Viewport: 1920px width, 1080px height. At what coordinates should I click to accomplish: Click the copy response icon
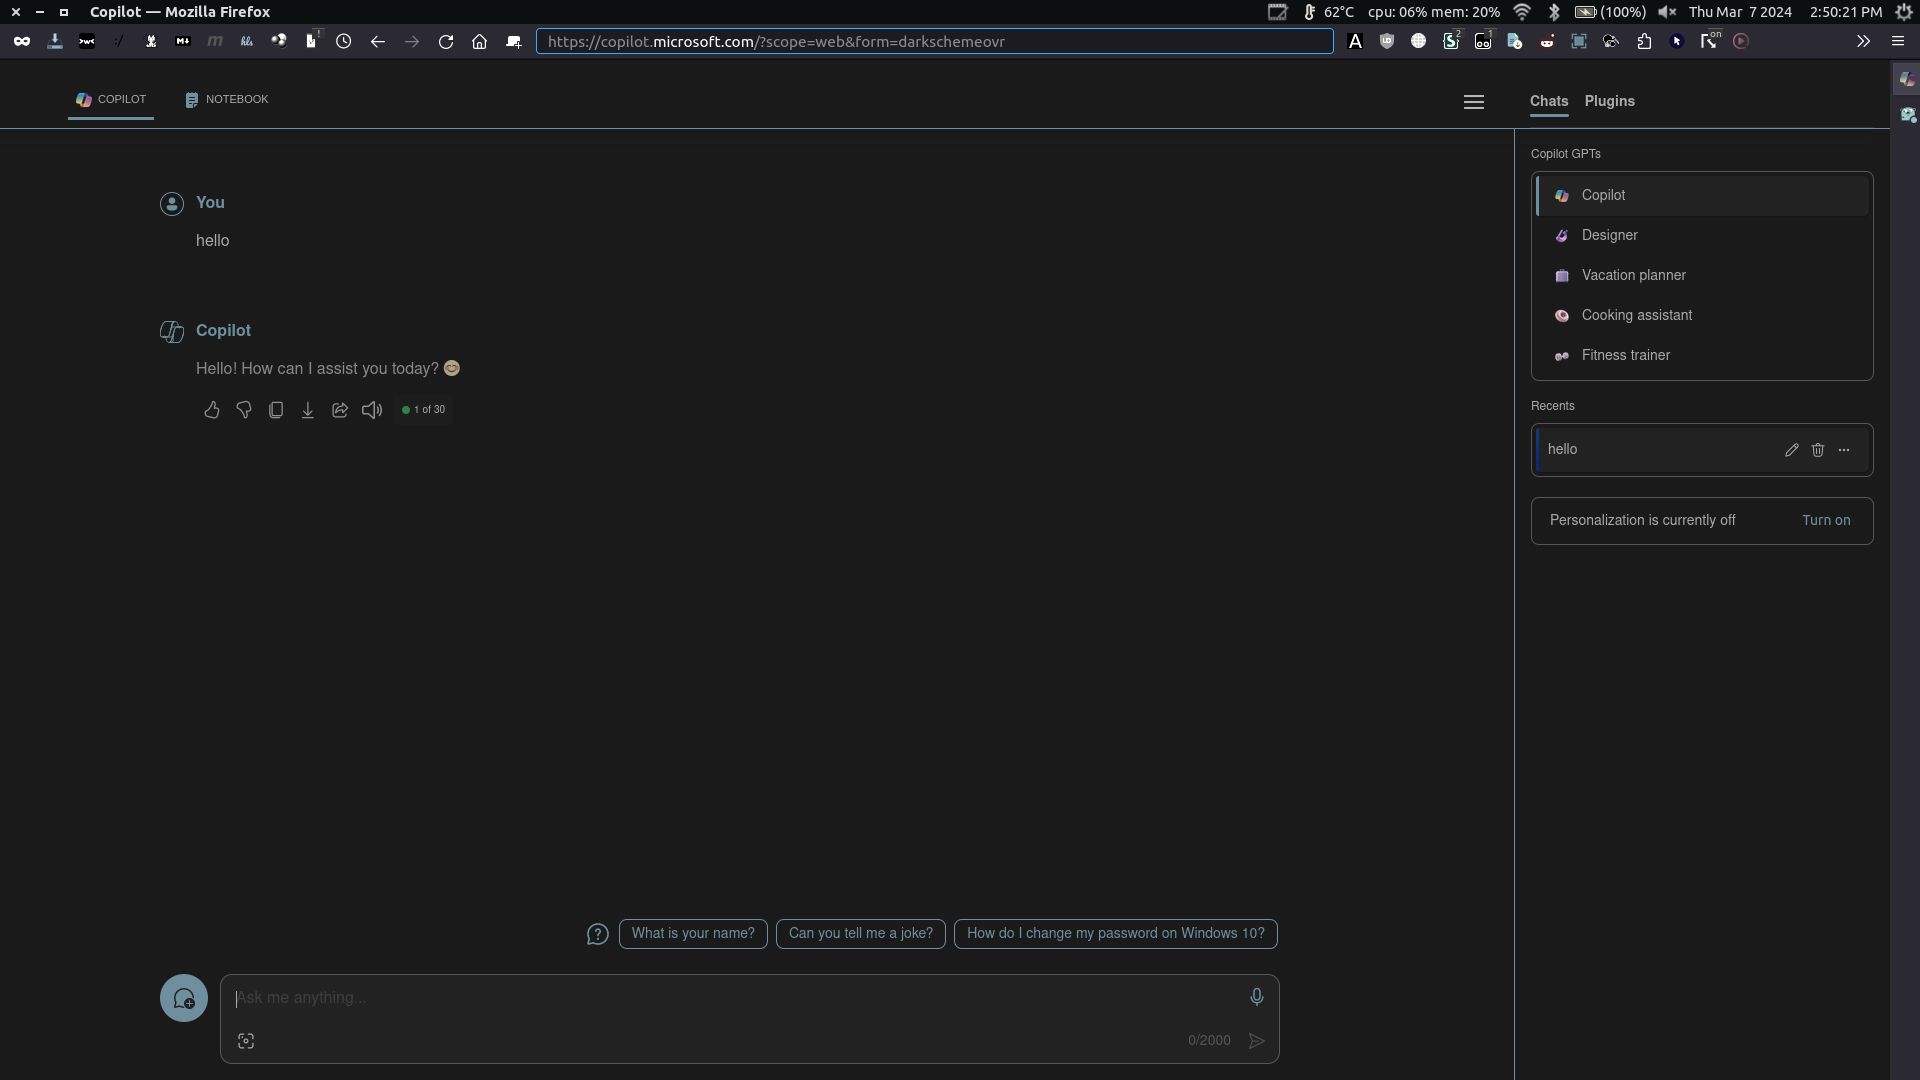276,409
